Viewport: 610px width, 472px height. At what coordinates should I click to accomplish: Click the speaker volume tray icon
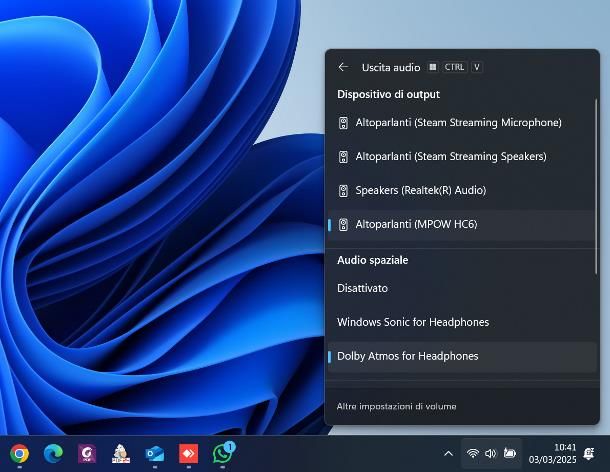[x=491, y=453]
